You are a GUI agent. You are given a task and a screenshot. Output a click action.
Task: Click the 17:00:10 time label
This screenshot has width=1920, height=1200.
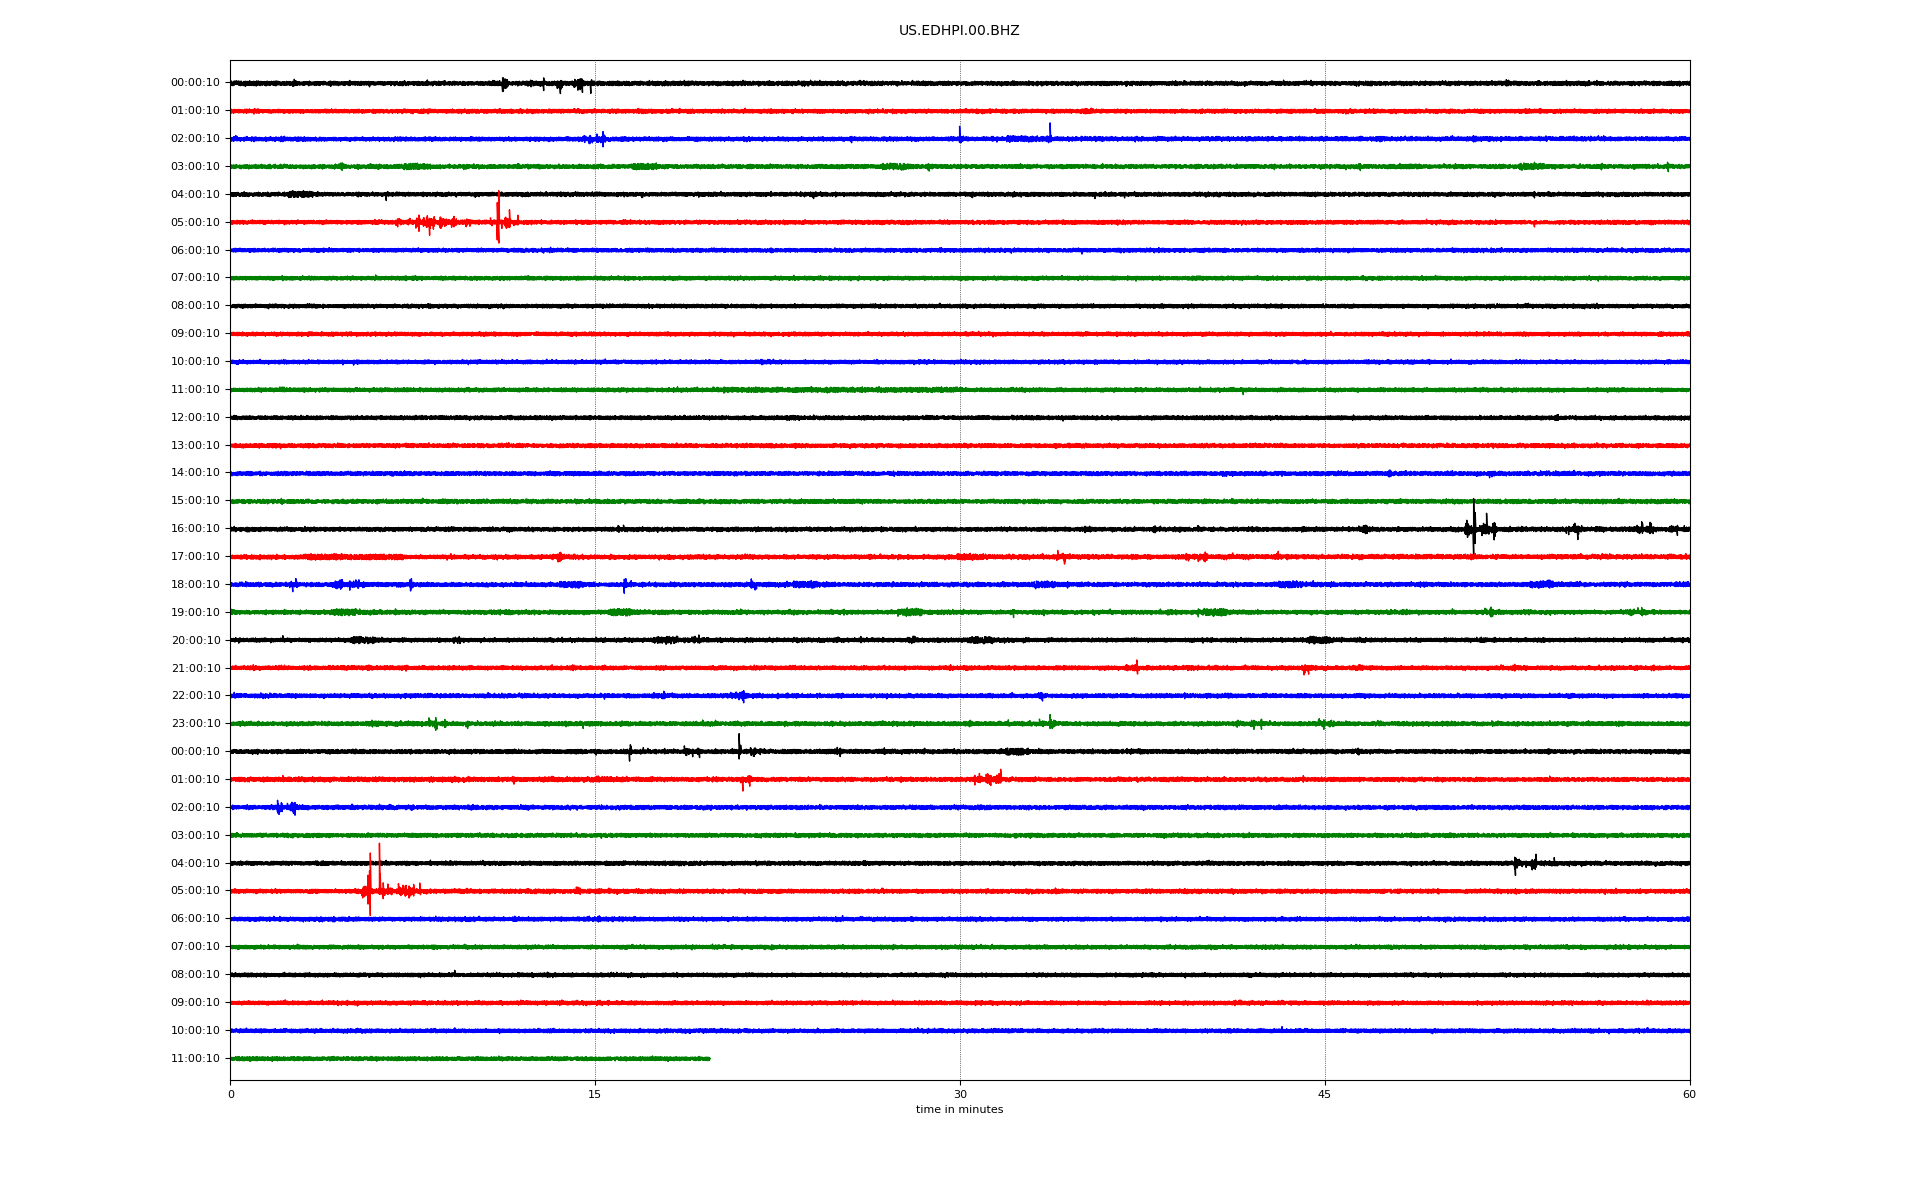point(195,557)
